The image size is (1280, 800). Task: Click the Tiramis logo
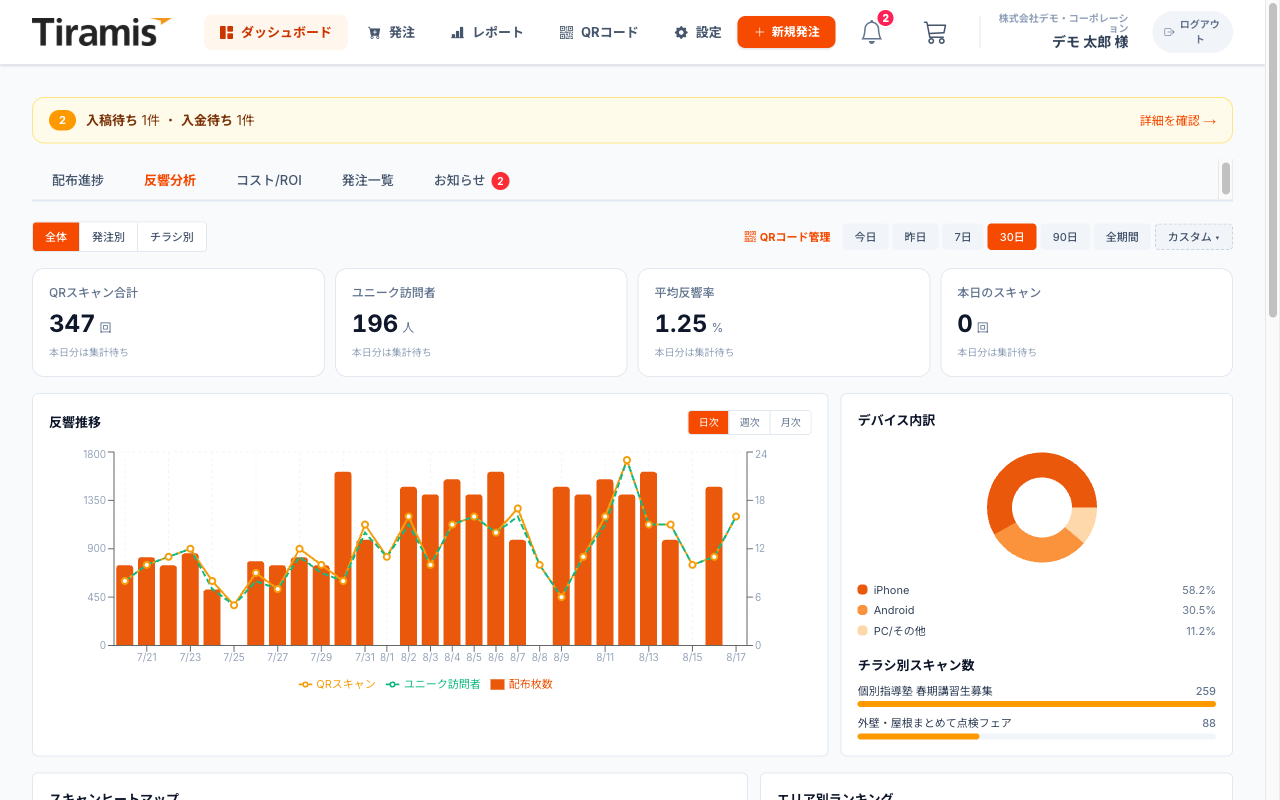(x=101, y=32)
